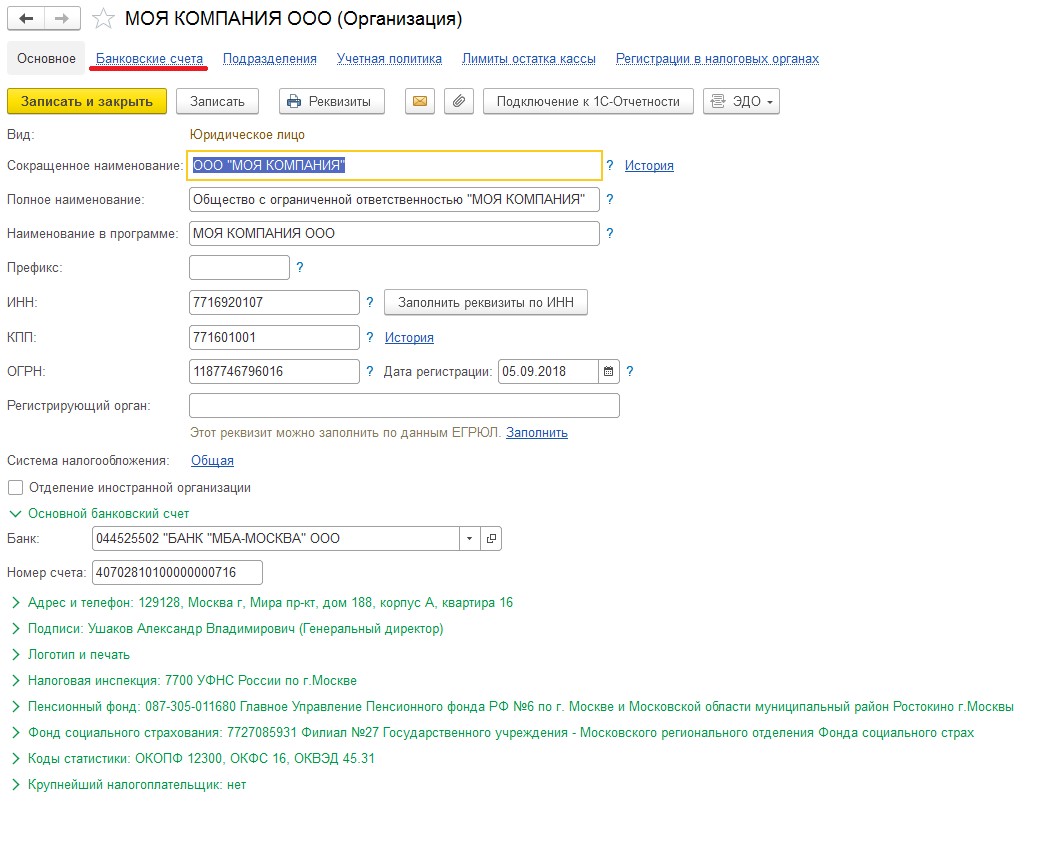Open the Общая taxation system link

pyautogui.click(x=212, y=461)
